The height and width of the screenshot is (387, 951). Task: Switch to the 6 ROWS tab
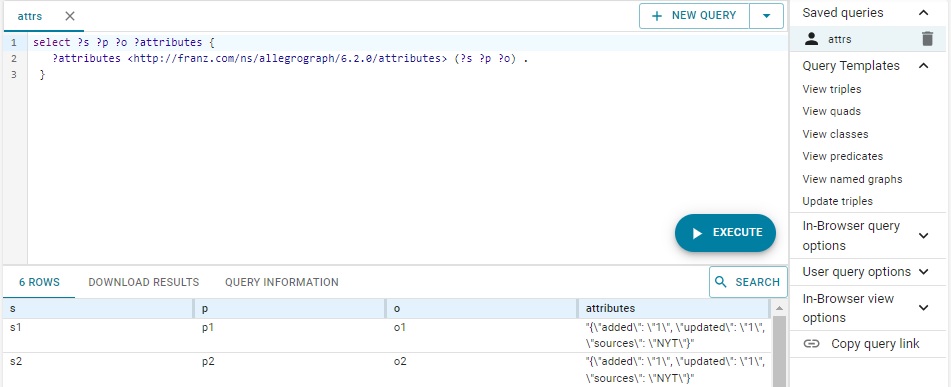pos(39,282)
